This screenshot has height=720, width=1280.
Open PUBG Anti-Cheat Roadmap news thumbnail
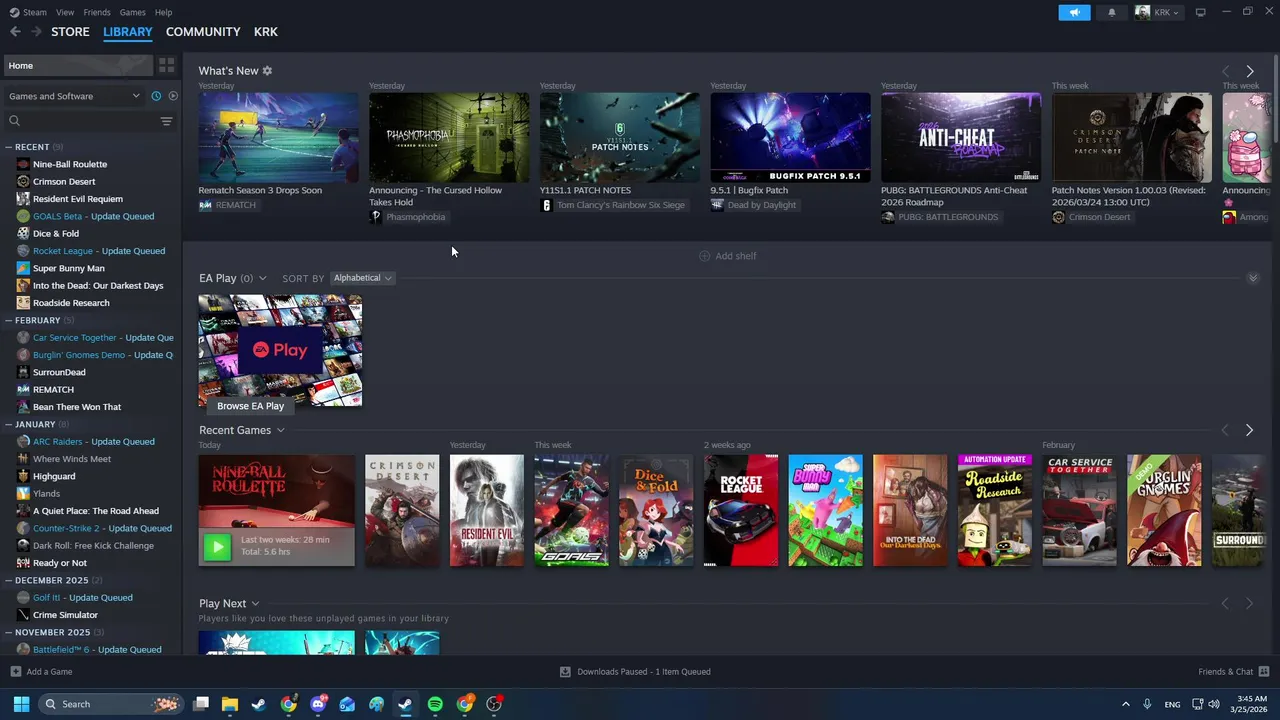click(961, 138)
